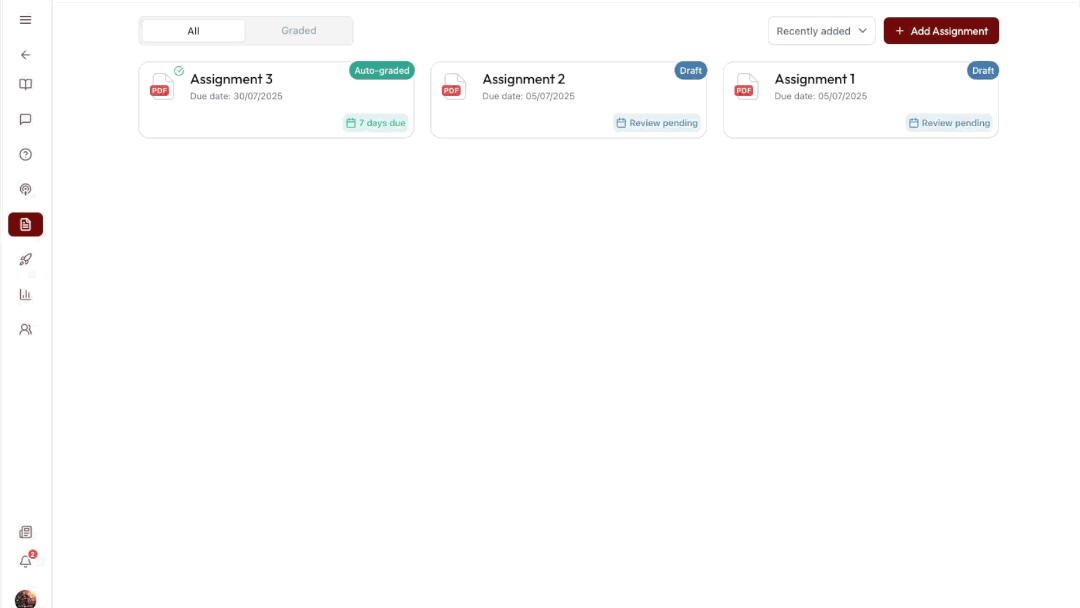The height and width of the screenshot is (608, 1080).
Task: Open the chat bubble icon in sidebar
Action: pos(26,119)
